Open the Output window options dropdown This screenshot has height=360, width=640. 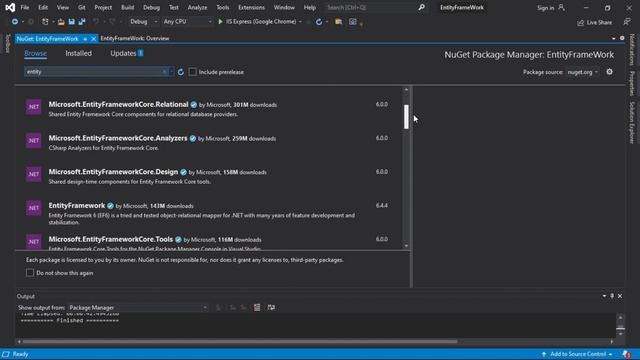pyautogui.click(x=604, y=296)
